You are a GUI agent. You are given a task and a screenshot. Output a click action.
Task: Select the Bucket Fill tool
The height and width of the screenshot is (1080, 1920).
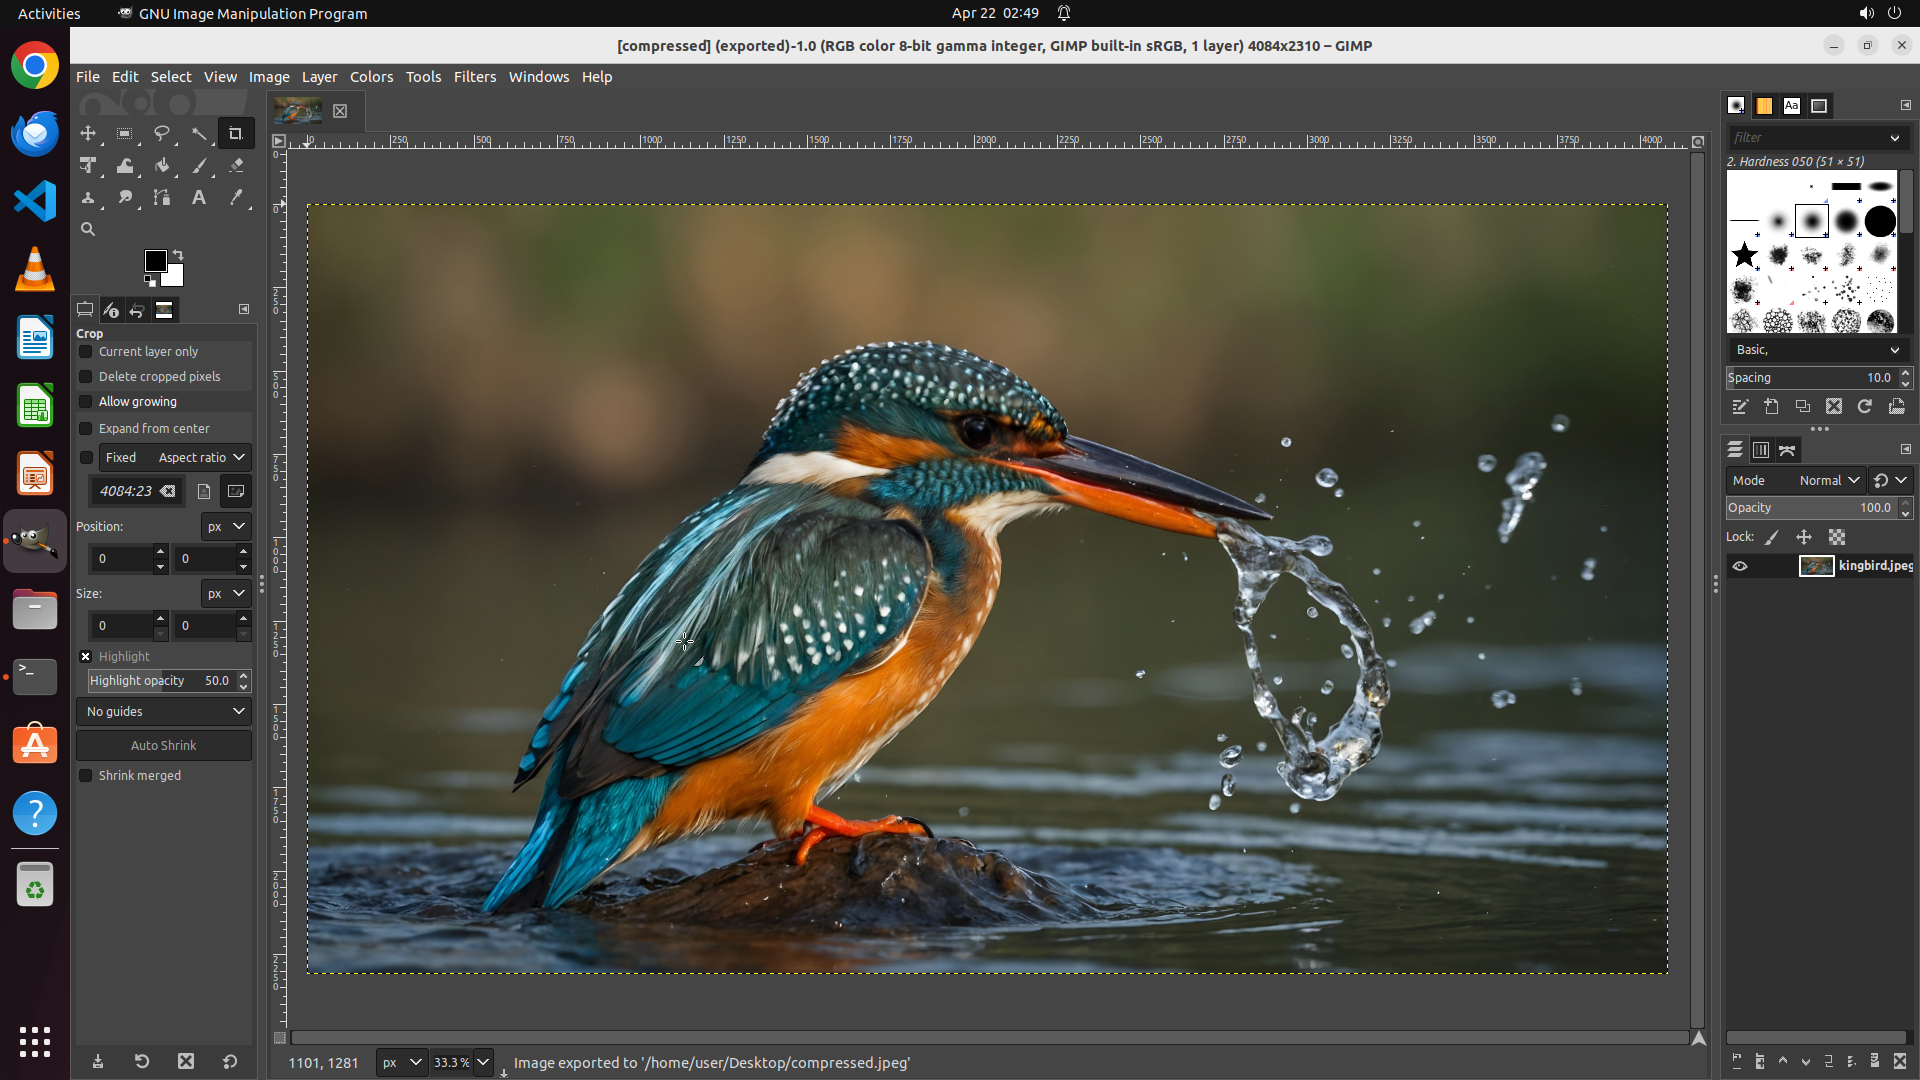pos(162,166)
